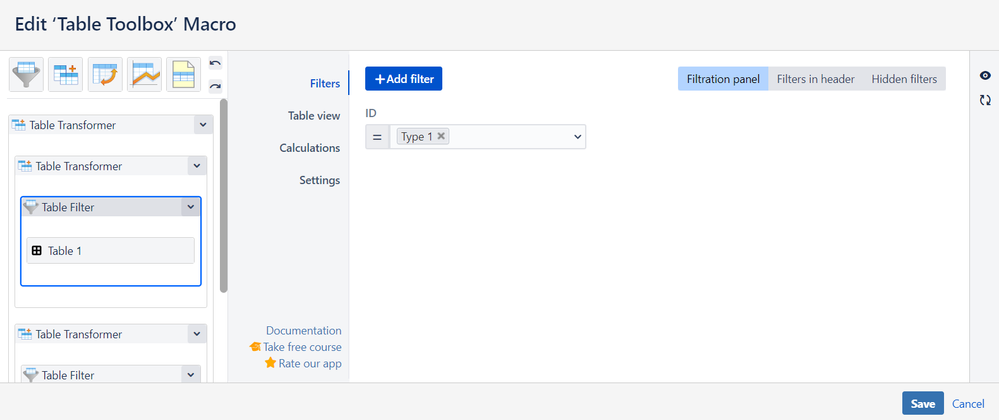Select the topmost Table Transformer header

[102, 125]
